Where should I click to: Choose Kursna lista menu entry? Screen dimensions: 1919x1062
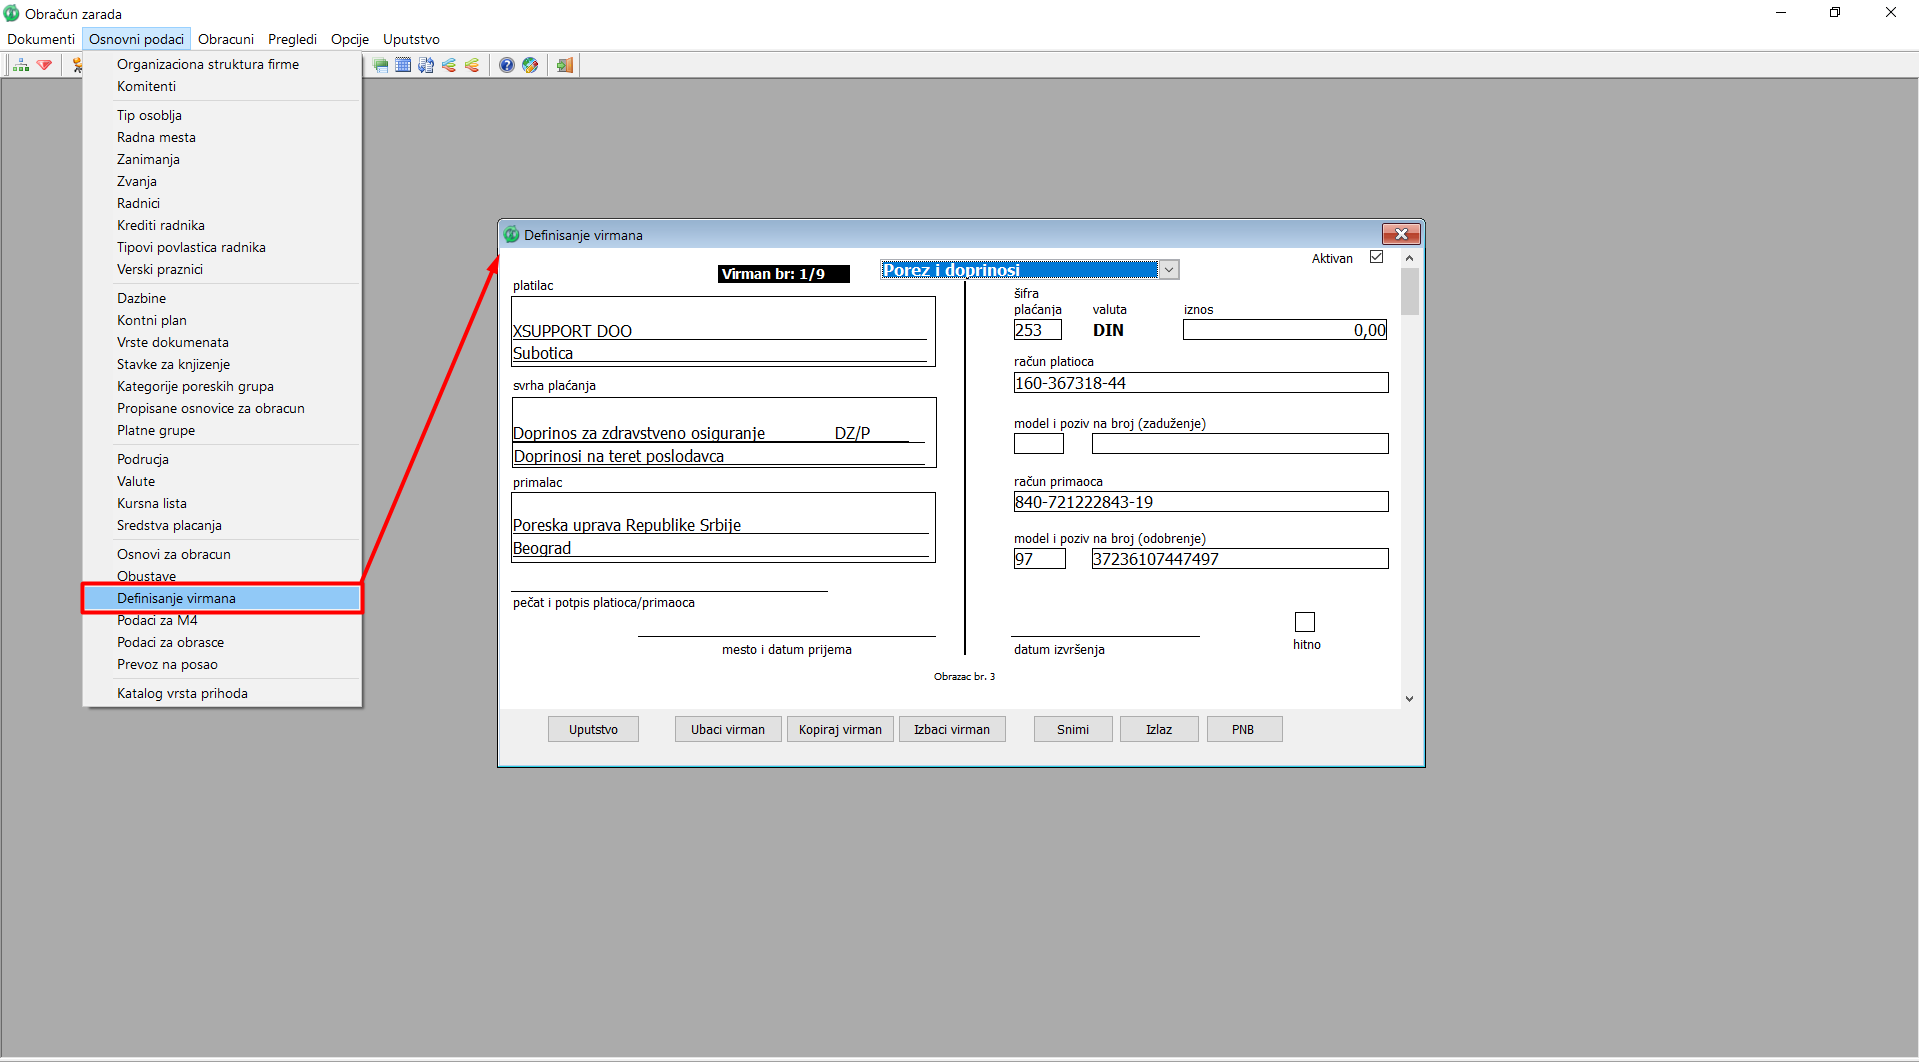152,503
